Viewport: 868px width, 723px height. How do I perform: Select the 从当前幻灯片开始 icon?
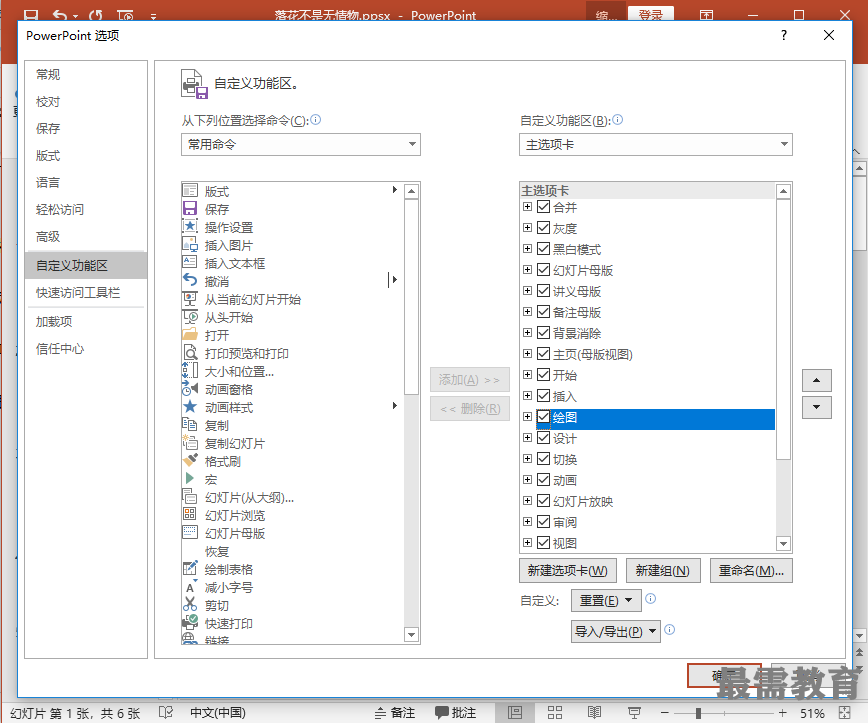tap(190, 299)
